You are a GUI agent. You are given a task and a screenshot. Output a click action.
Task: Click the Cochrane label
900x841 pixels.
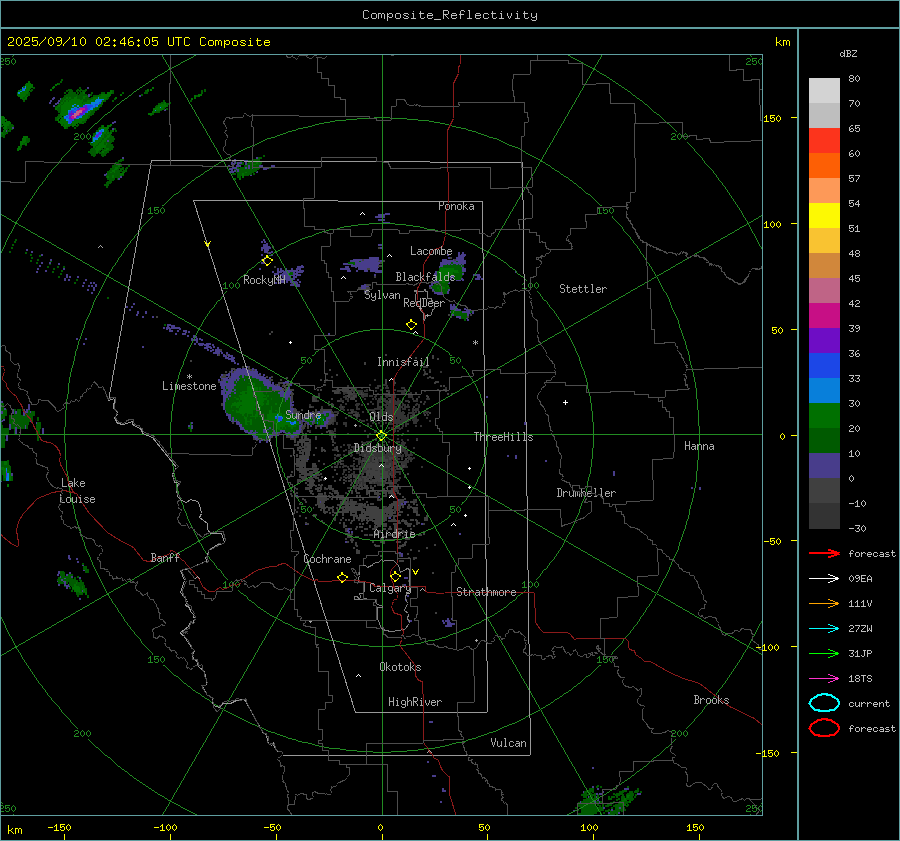pos(327,559)
